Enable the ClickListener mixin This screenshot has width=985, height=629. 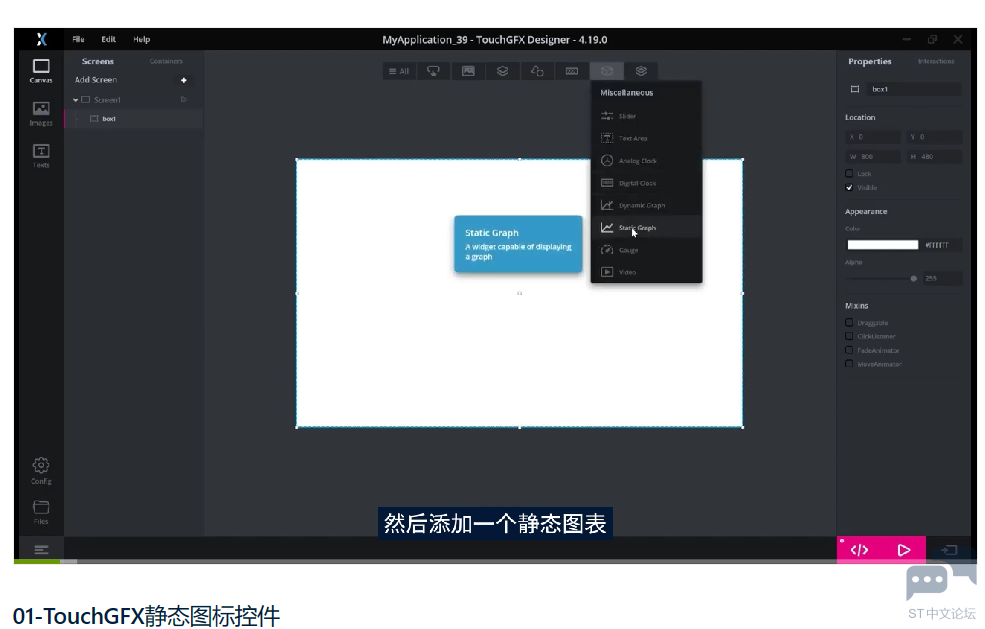click(x=849, y=336)
